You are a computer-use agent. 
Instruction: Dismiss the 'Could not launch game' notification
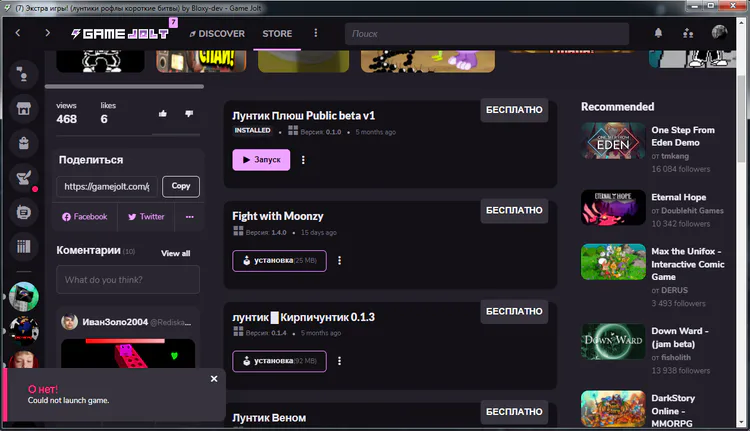click(214, 379)
